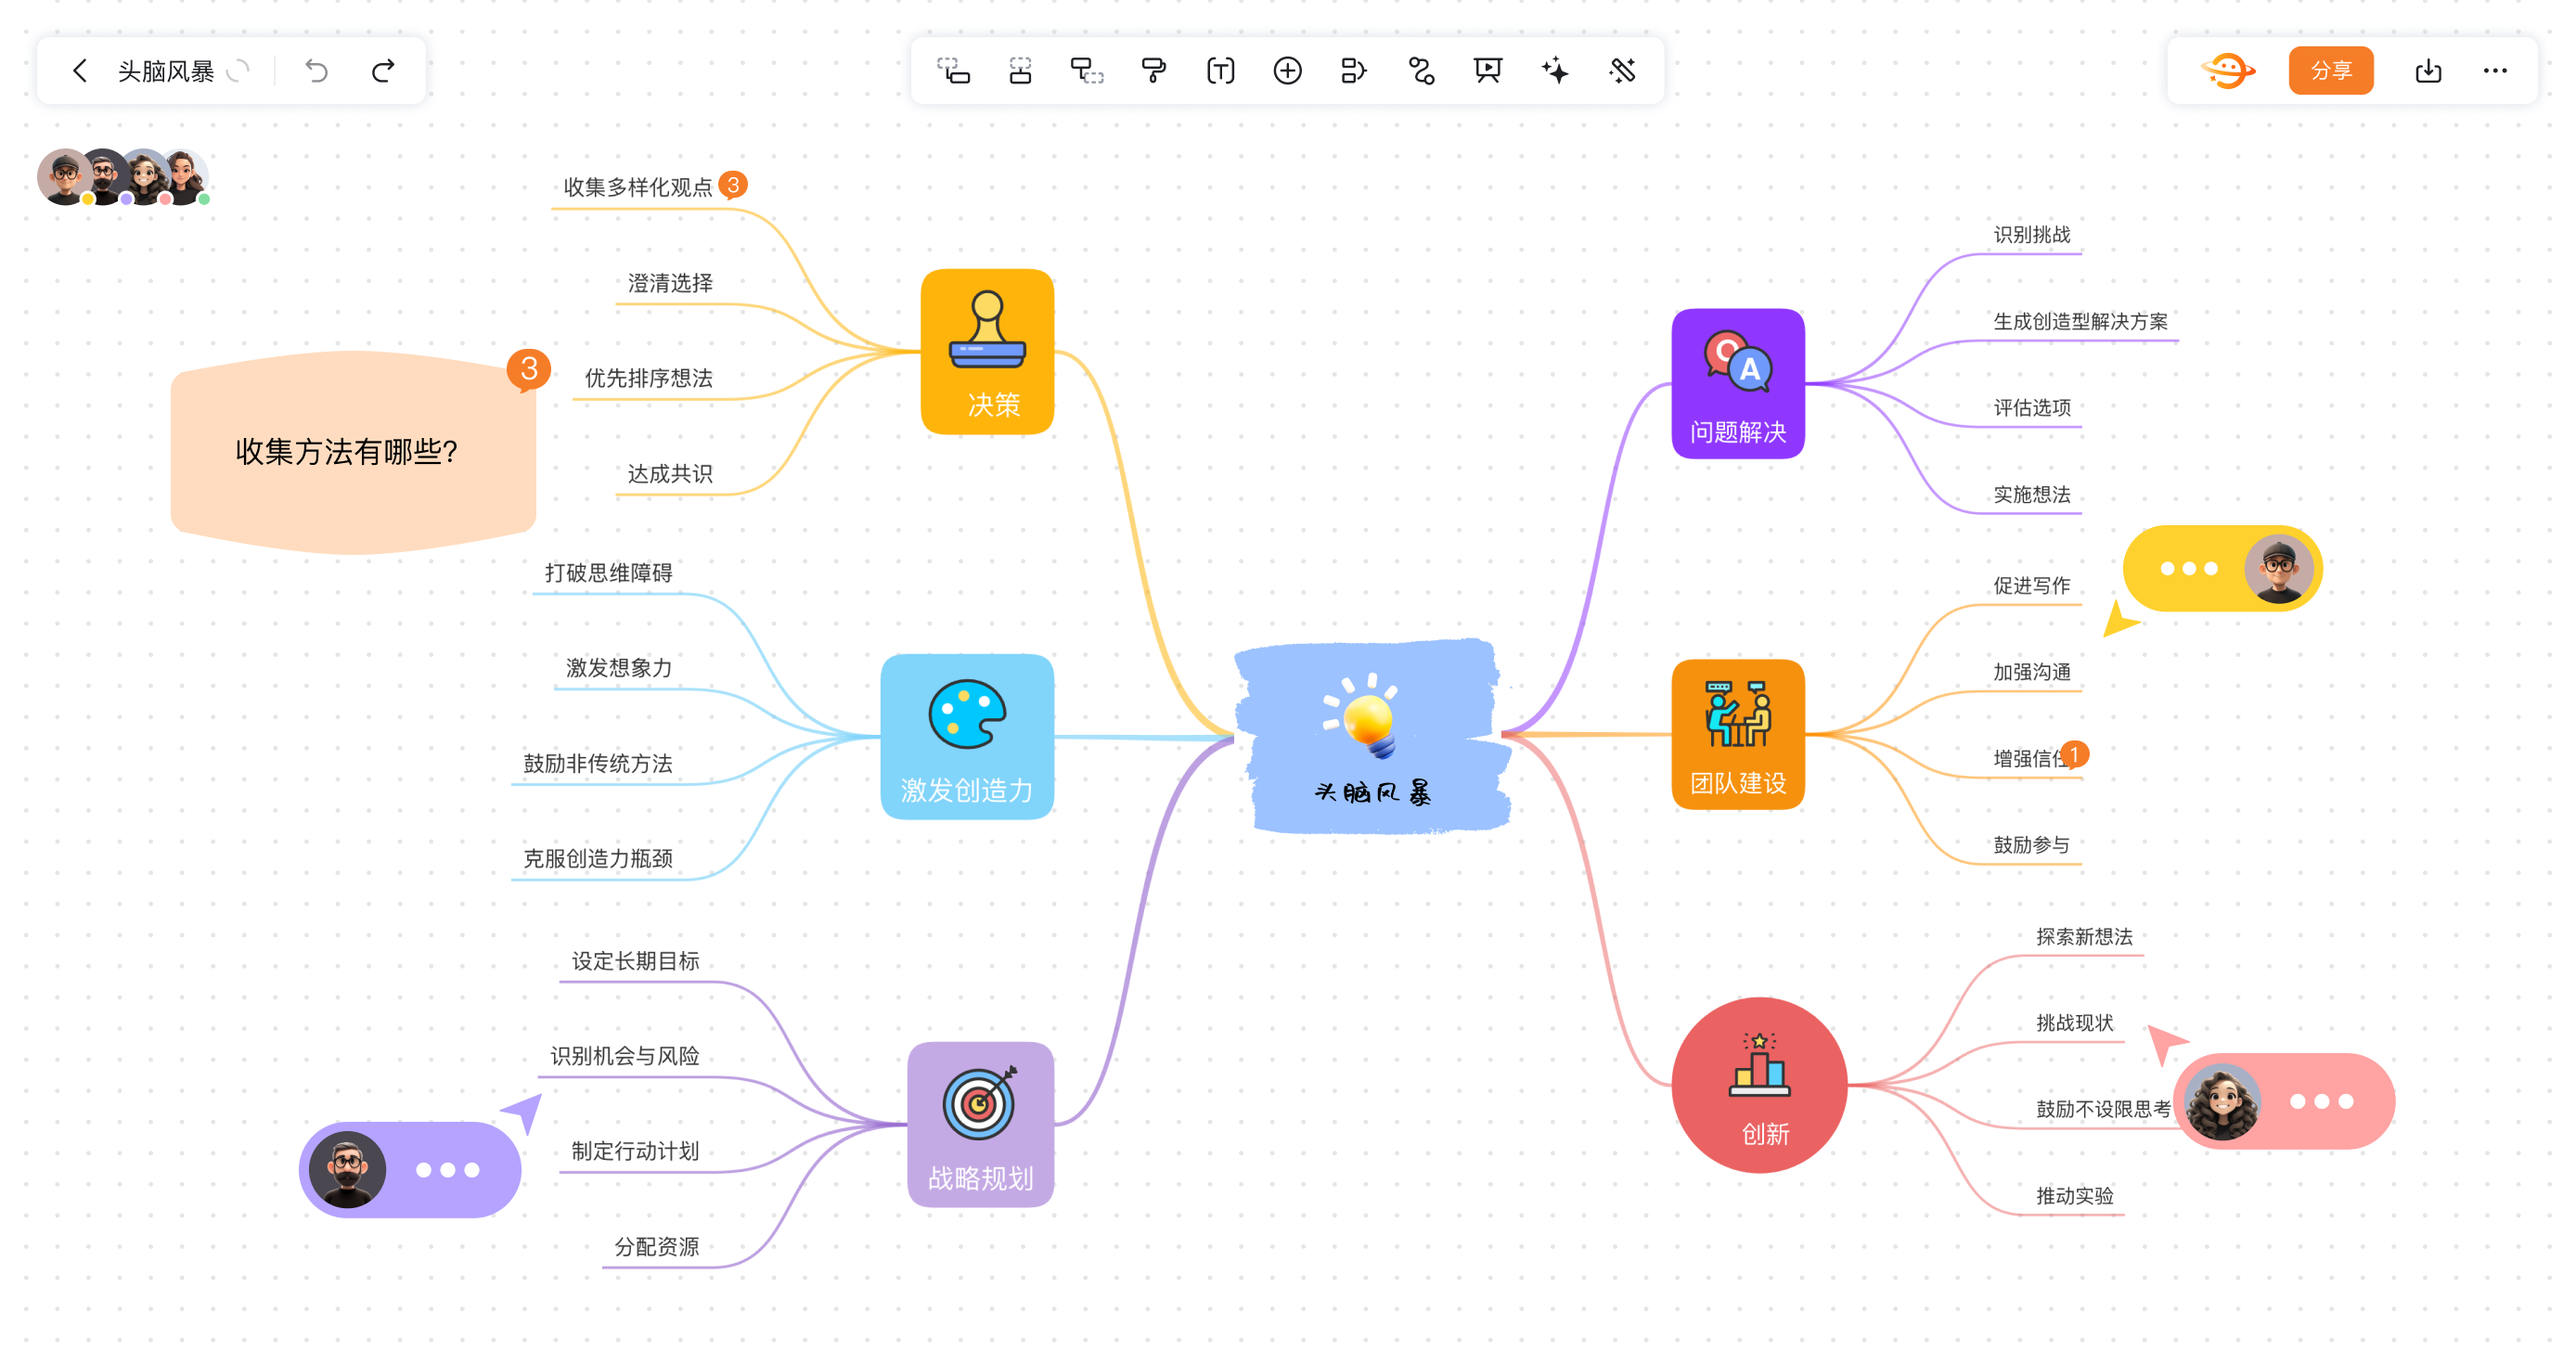Viewport: 2576px width, 1364px height.
Task: Open comment badge 3 on 收集方法有哪些
Action: point(529,370)
